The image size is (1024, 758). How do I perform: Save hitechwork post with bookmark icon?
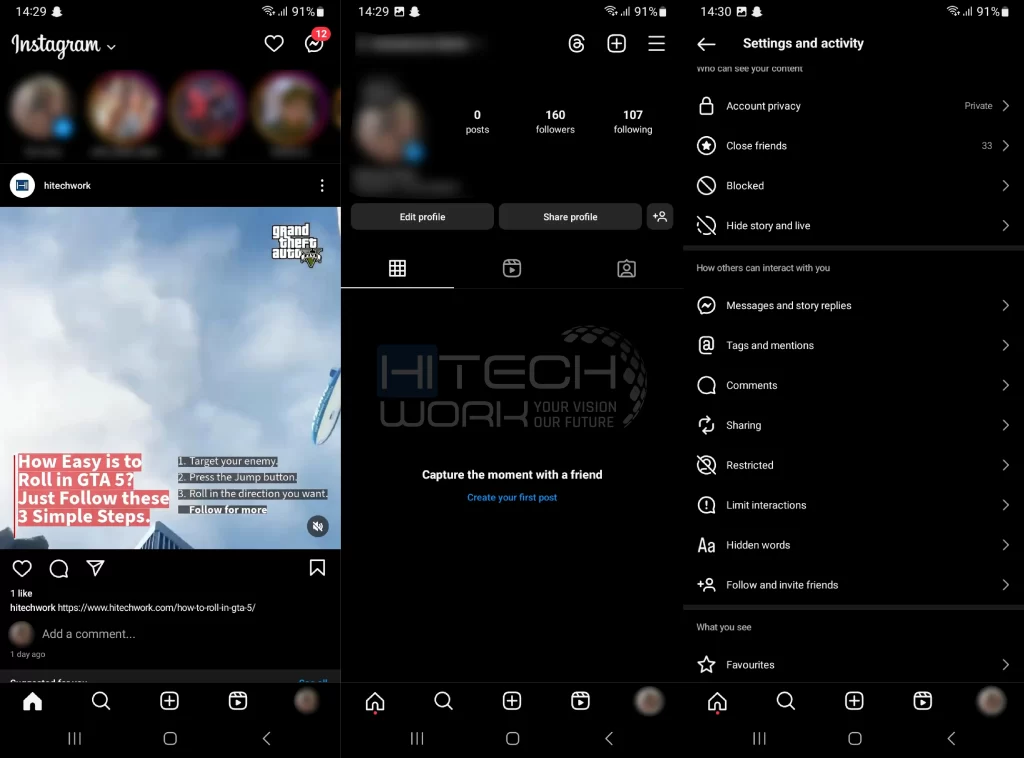(317, 568)
